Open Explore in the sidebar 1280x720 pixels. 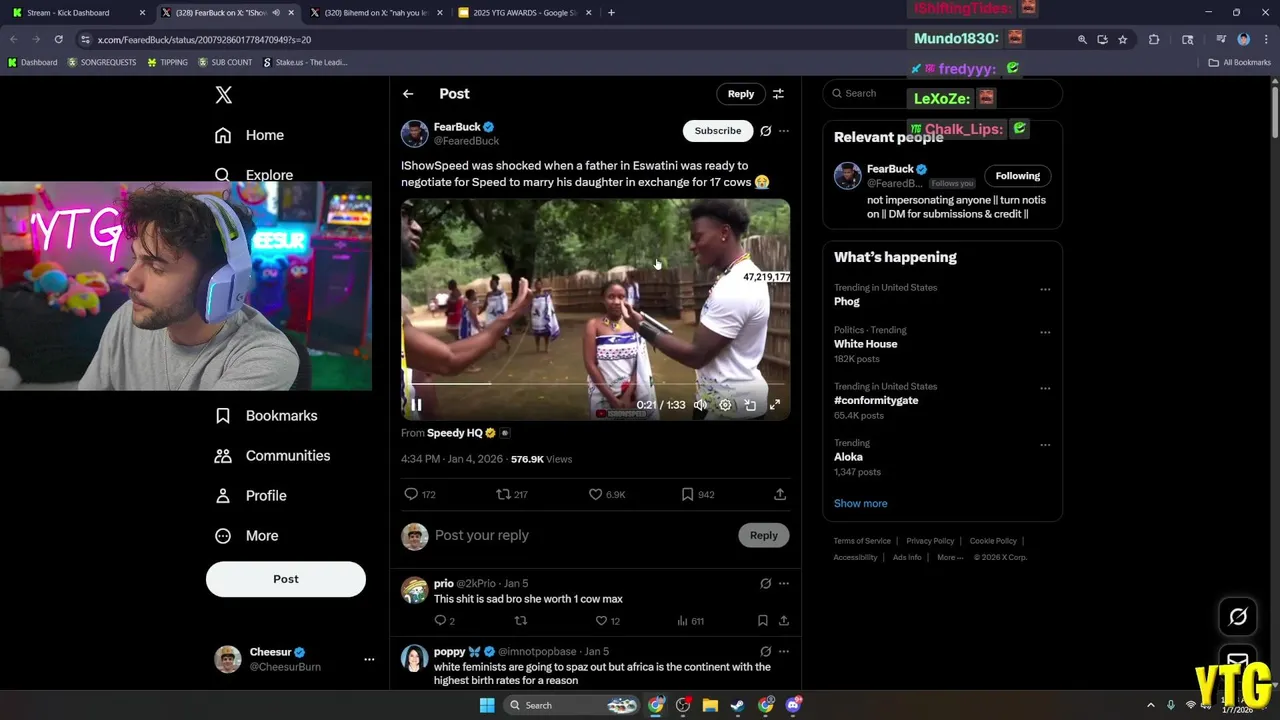255,175
